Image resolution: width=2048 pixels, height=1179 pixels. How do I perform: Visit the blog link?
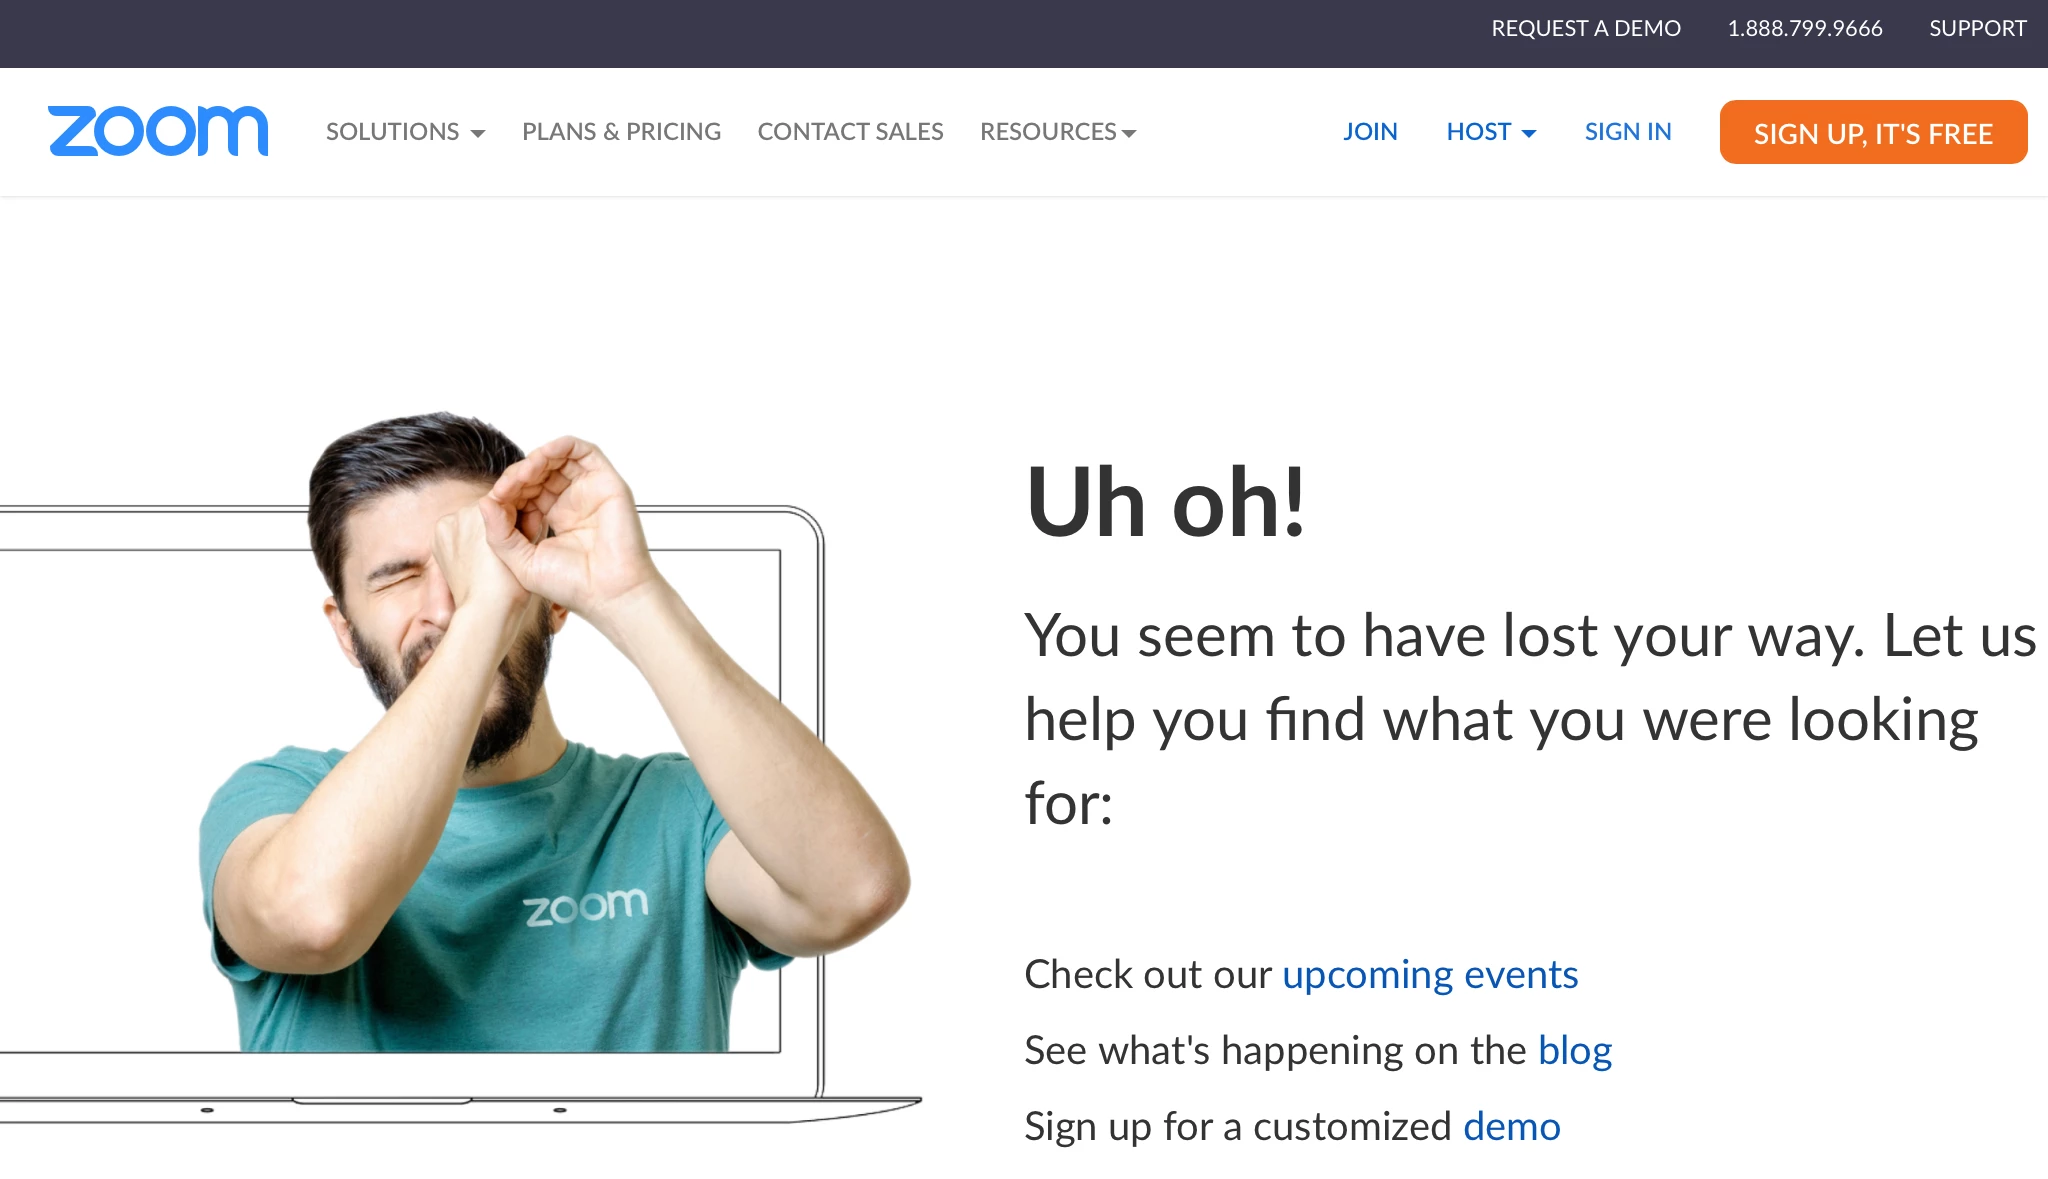[x=1575, y=1050]
